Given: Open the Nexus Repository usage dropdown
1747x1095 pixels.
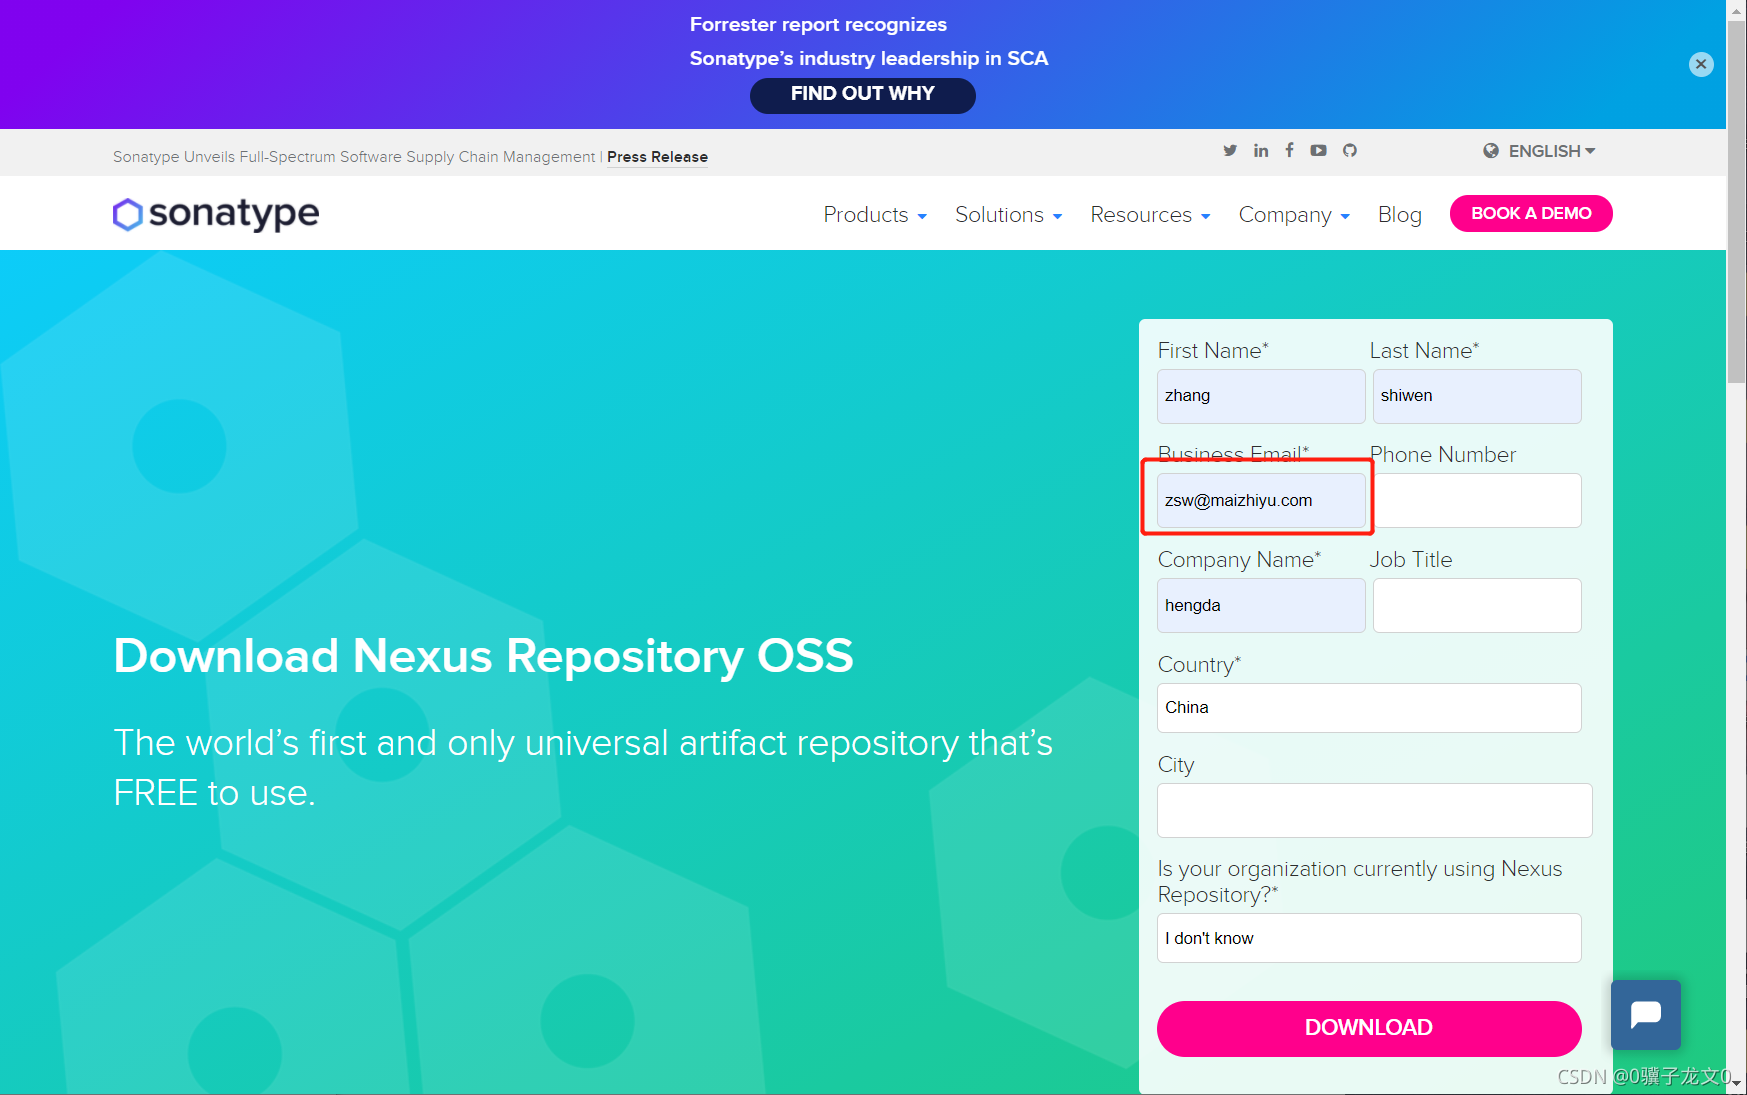Looking at the screenshot, I should pos(1369,938).
